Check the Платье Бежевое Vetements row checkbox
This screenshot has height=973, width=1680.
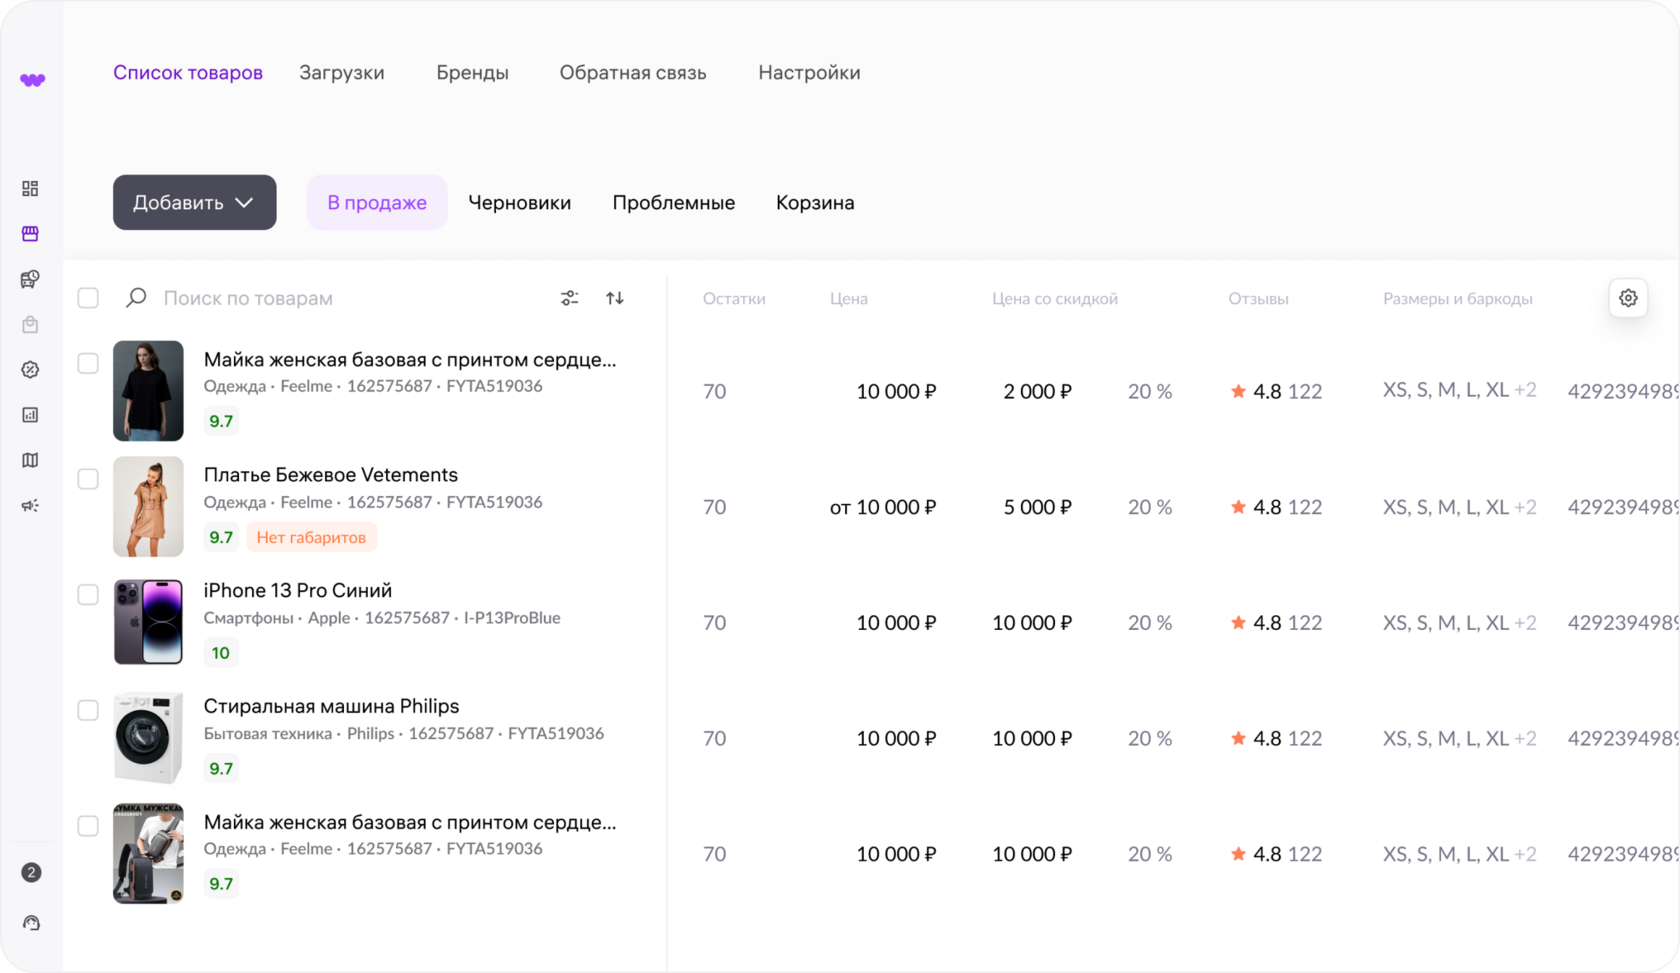tap(88, 479)
